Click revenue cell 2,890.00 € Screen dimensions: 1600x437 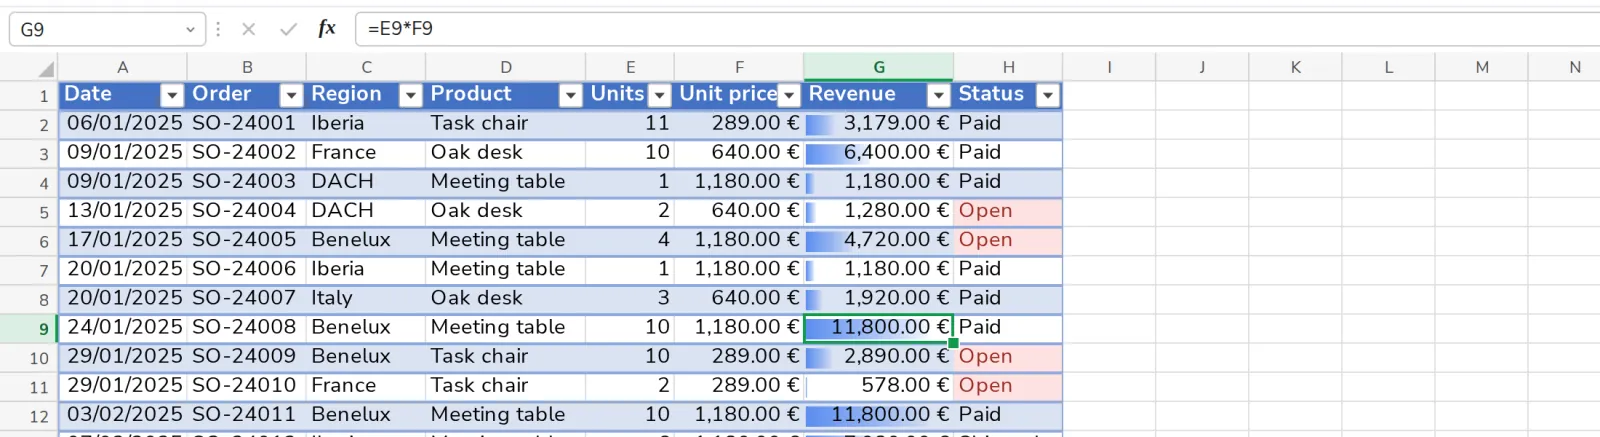coord(879,356)
